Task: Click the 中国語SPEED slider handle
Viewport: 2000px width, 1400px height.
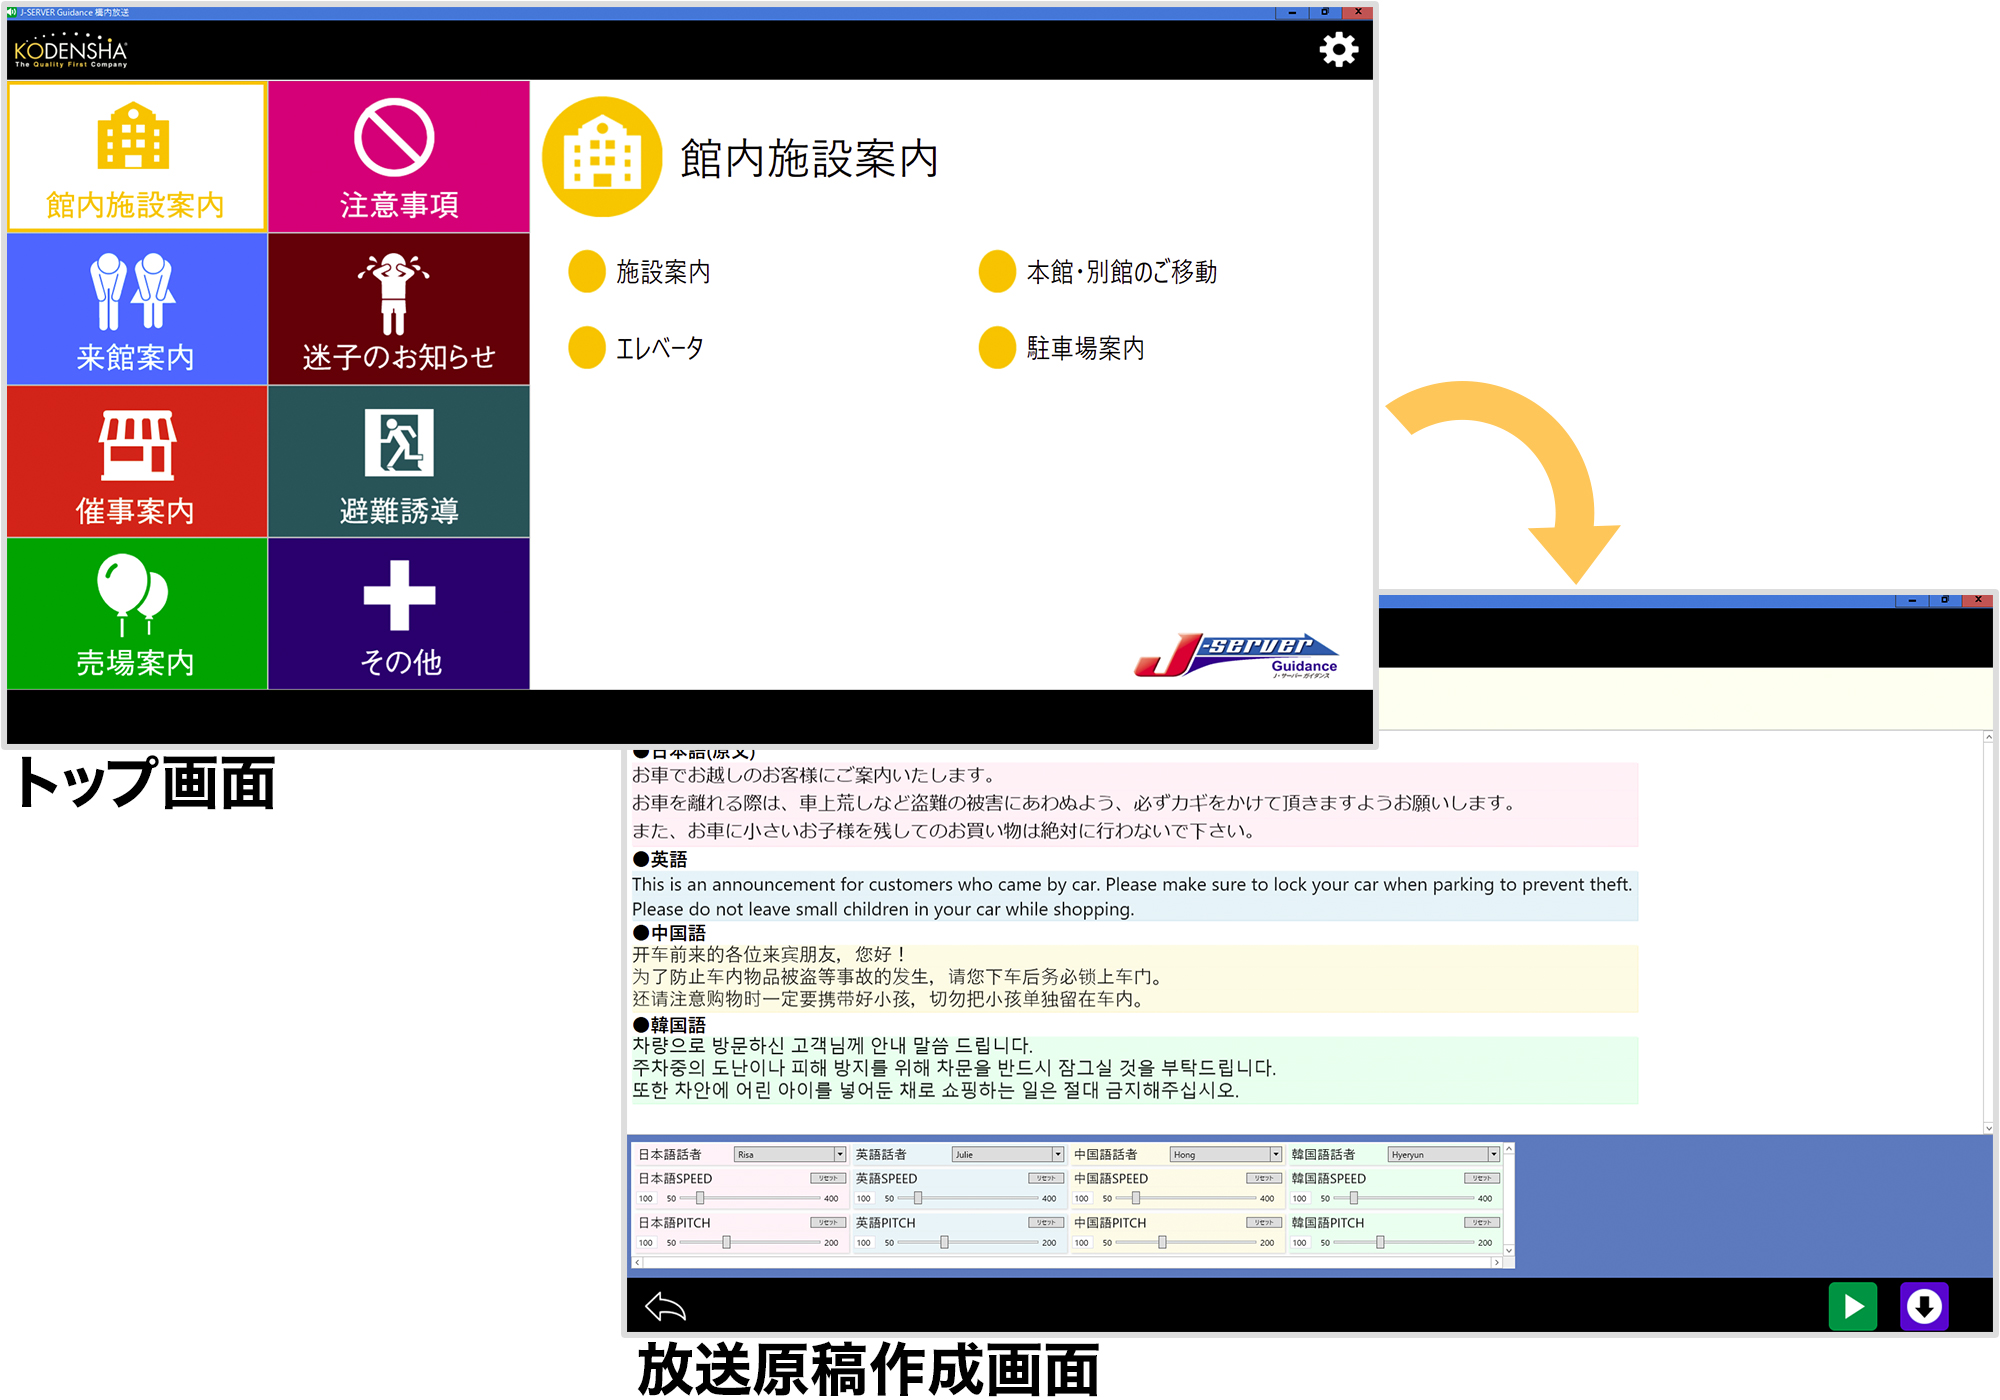Action: 1136,1198
